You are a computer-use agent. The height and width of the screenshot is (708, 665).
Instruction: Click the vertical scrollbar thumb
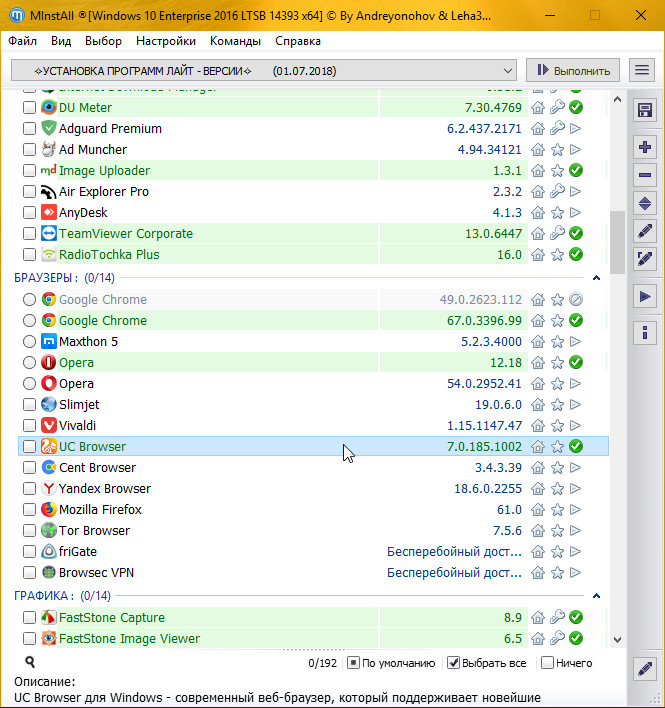(617, 242)
